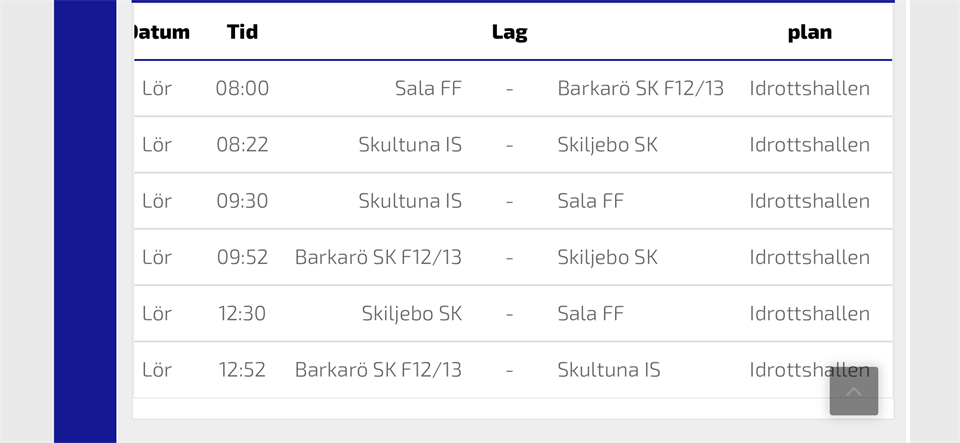Click Barkarö SK F12/13 in the 09:52 row

[378, 257]
